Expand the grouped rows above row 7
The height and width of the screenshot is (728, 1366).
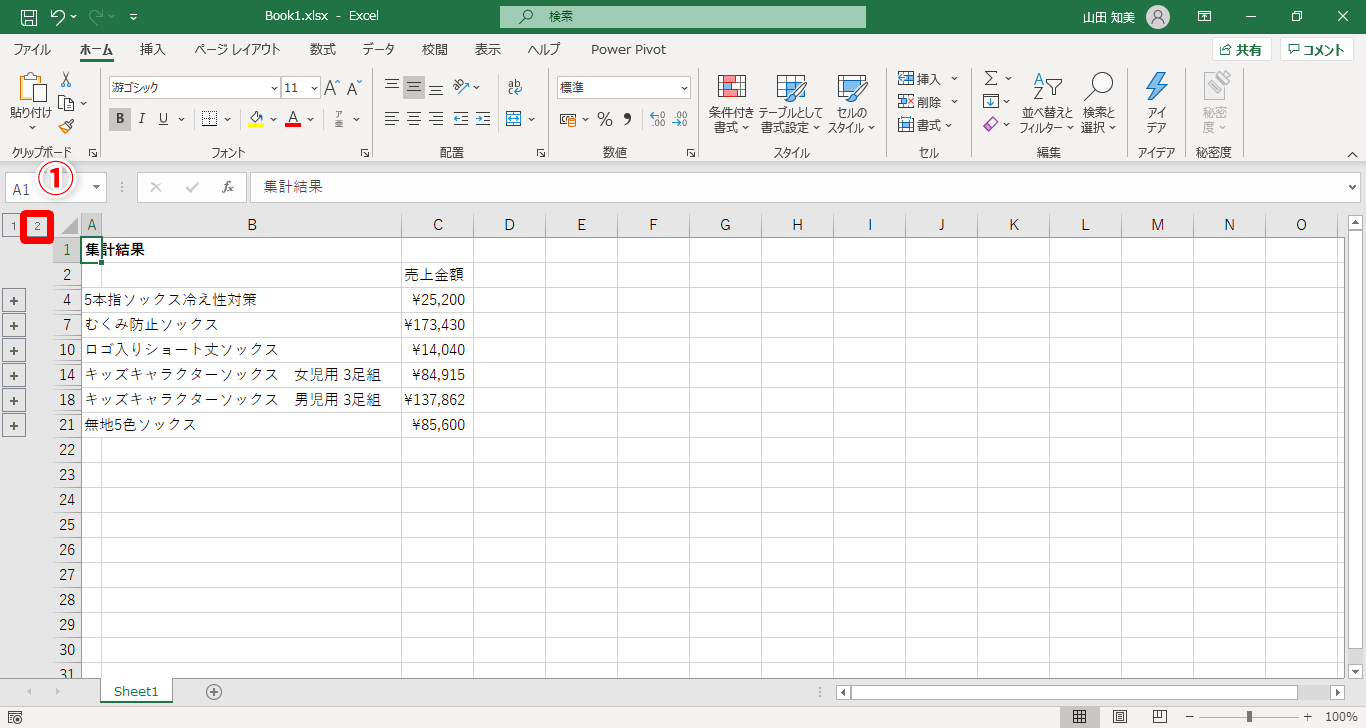coord(14,325)
